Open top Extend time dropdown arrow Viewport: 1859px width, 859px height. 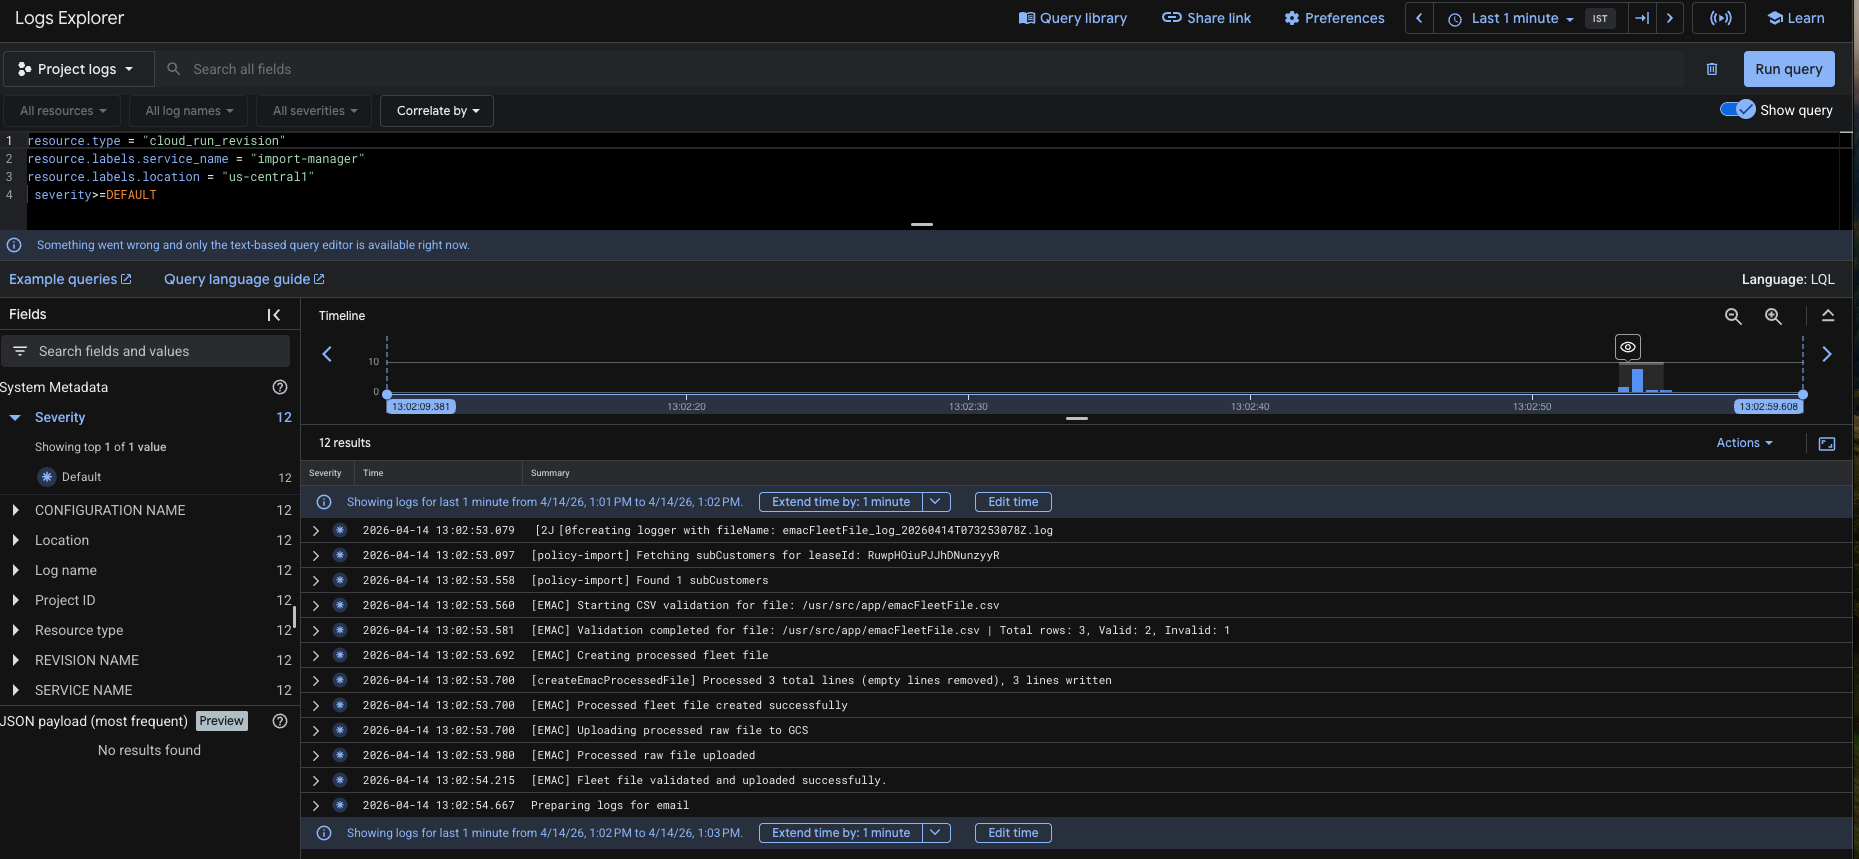tap(936, 502)
